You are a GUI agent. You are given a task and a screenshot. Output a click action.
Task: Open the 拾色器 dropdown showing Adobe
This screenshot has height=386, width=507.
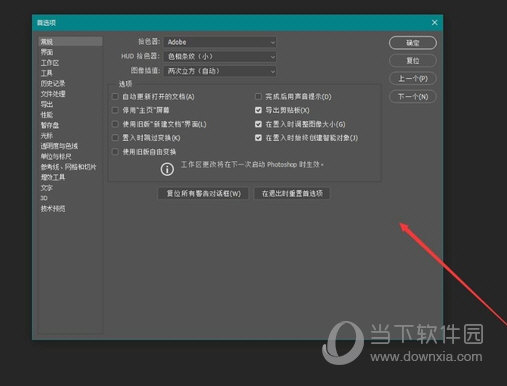(x=220, y=42)
